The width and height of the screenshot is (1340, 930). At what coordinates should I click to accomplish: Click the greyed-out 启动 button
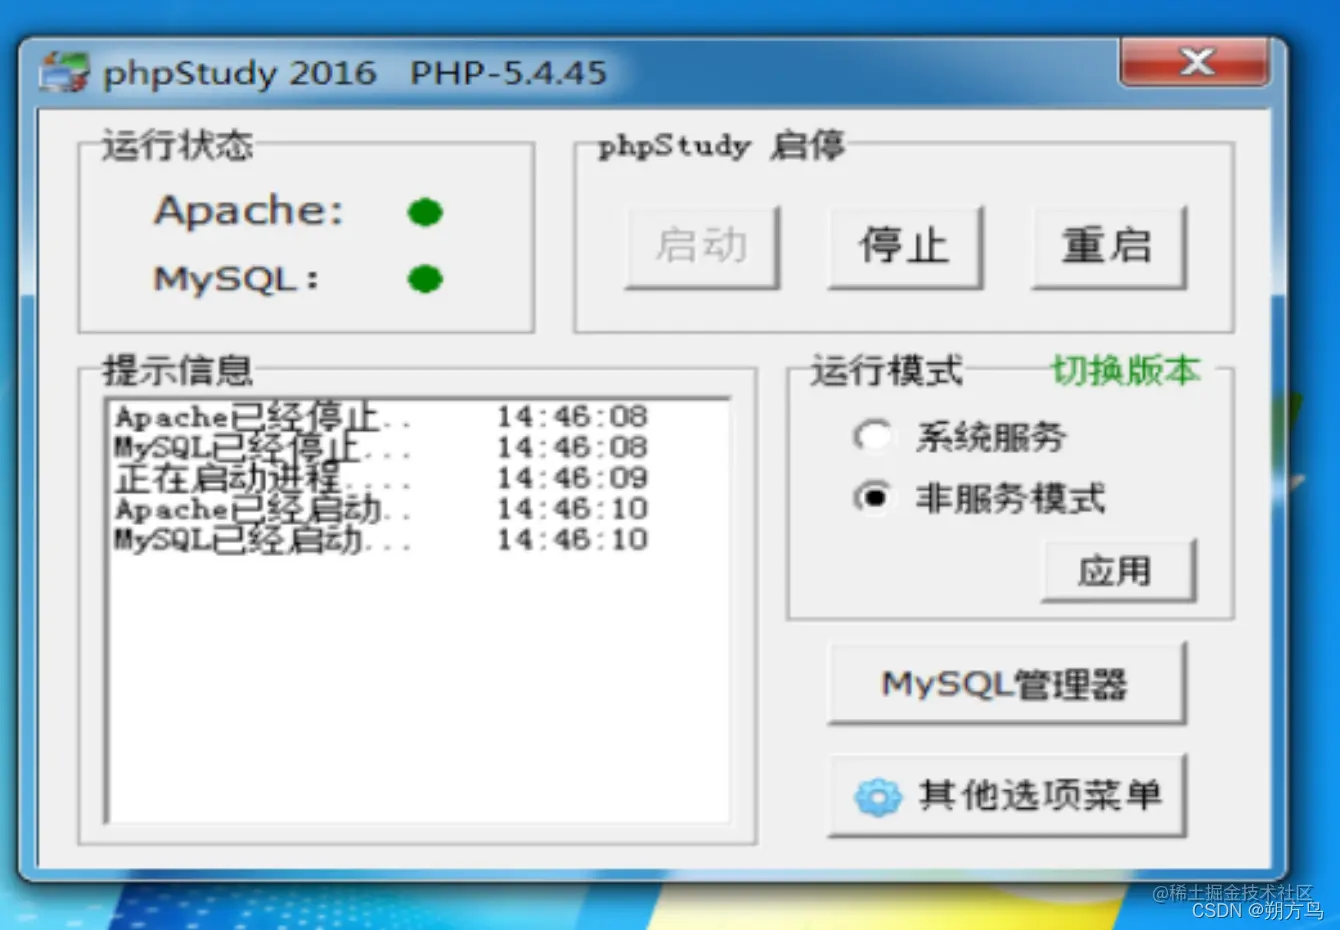[702, 247]
